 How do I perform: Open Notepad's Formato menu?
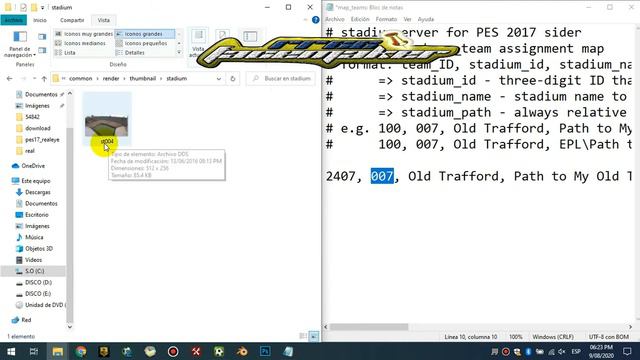pyautogui.click(x=386, y=19)
